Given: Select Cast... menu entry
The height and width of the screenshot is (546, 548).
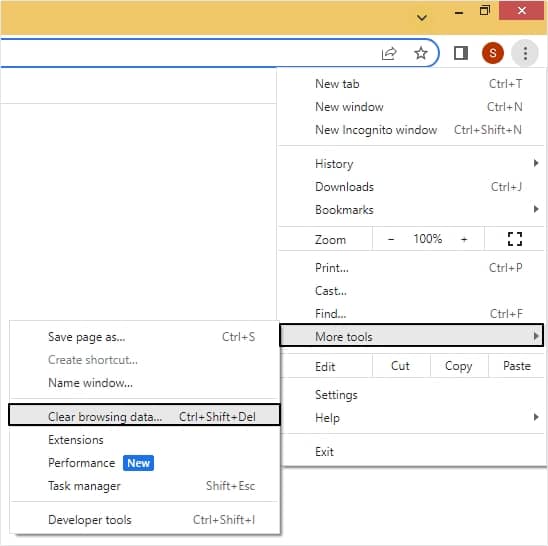Looking at the screenshot, I should tap(411, 291).
